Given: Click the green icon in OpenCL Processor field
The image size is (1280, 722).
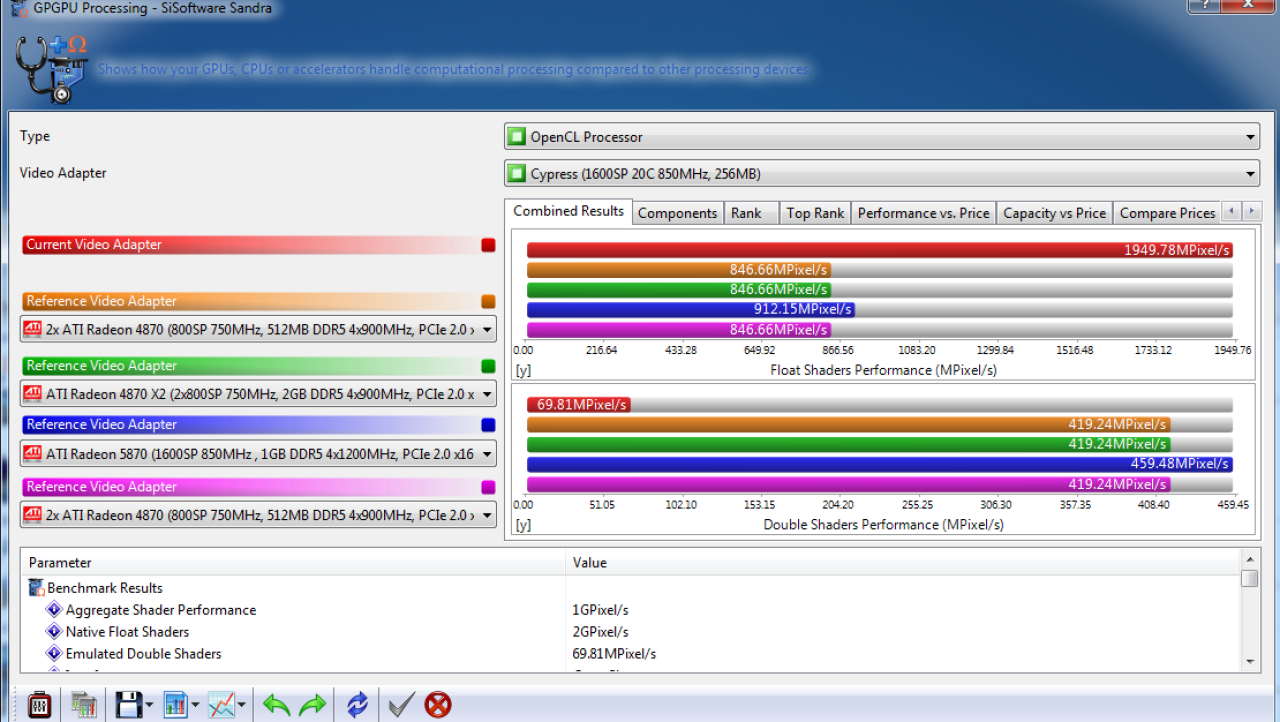Looking at the screenshot, I should point(516,137).
